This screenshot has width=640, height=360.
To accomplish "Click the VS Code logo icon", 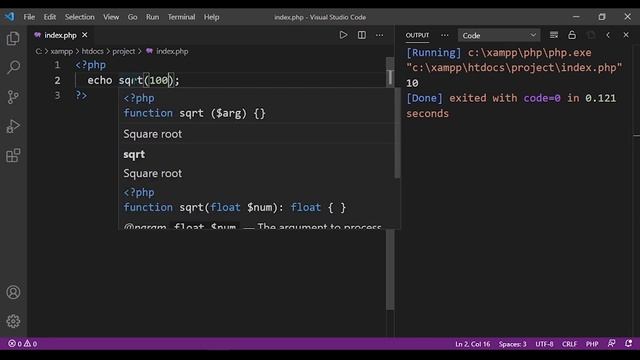I will coord(9,17).
